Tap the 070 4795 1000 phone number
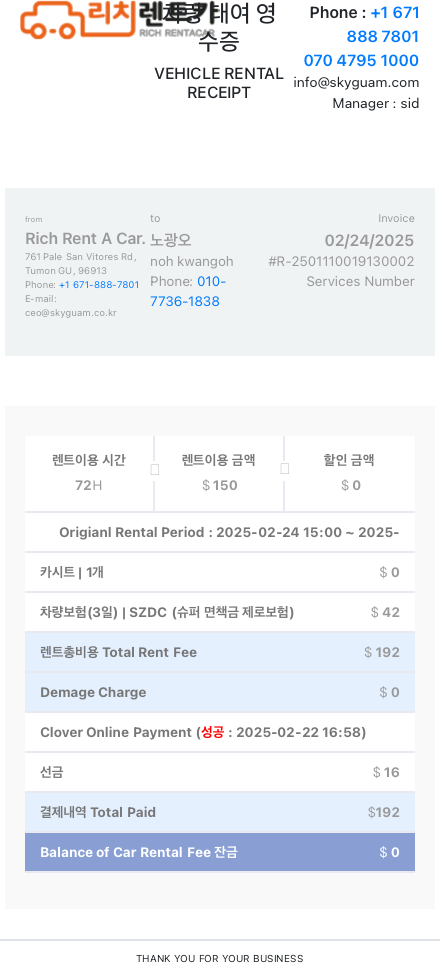 coord(361,60)
